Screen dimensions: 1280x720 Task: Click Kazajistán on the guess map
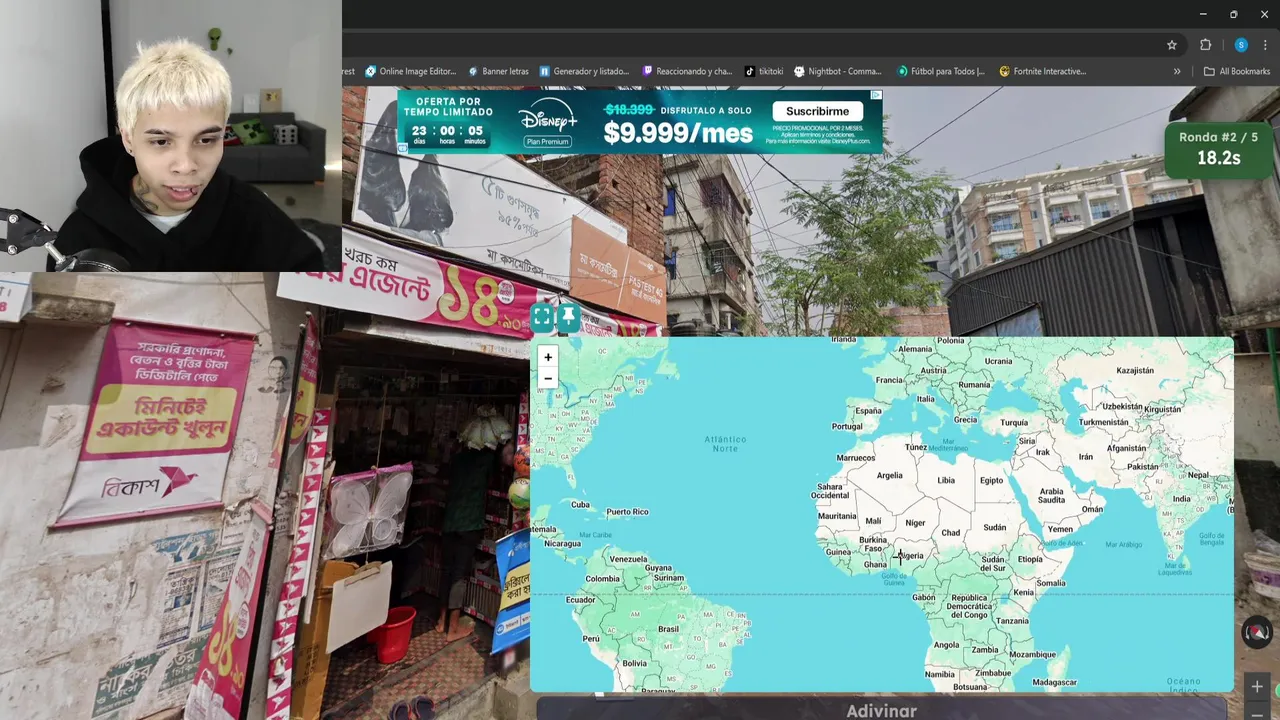click(x=1135, y=371)
